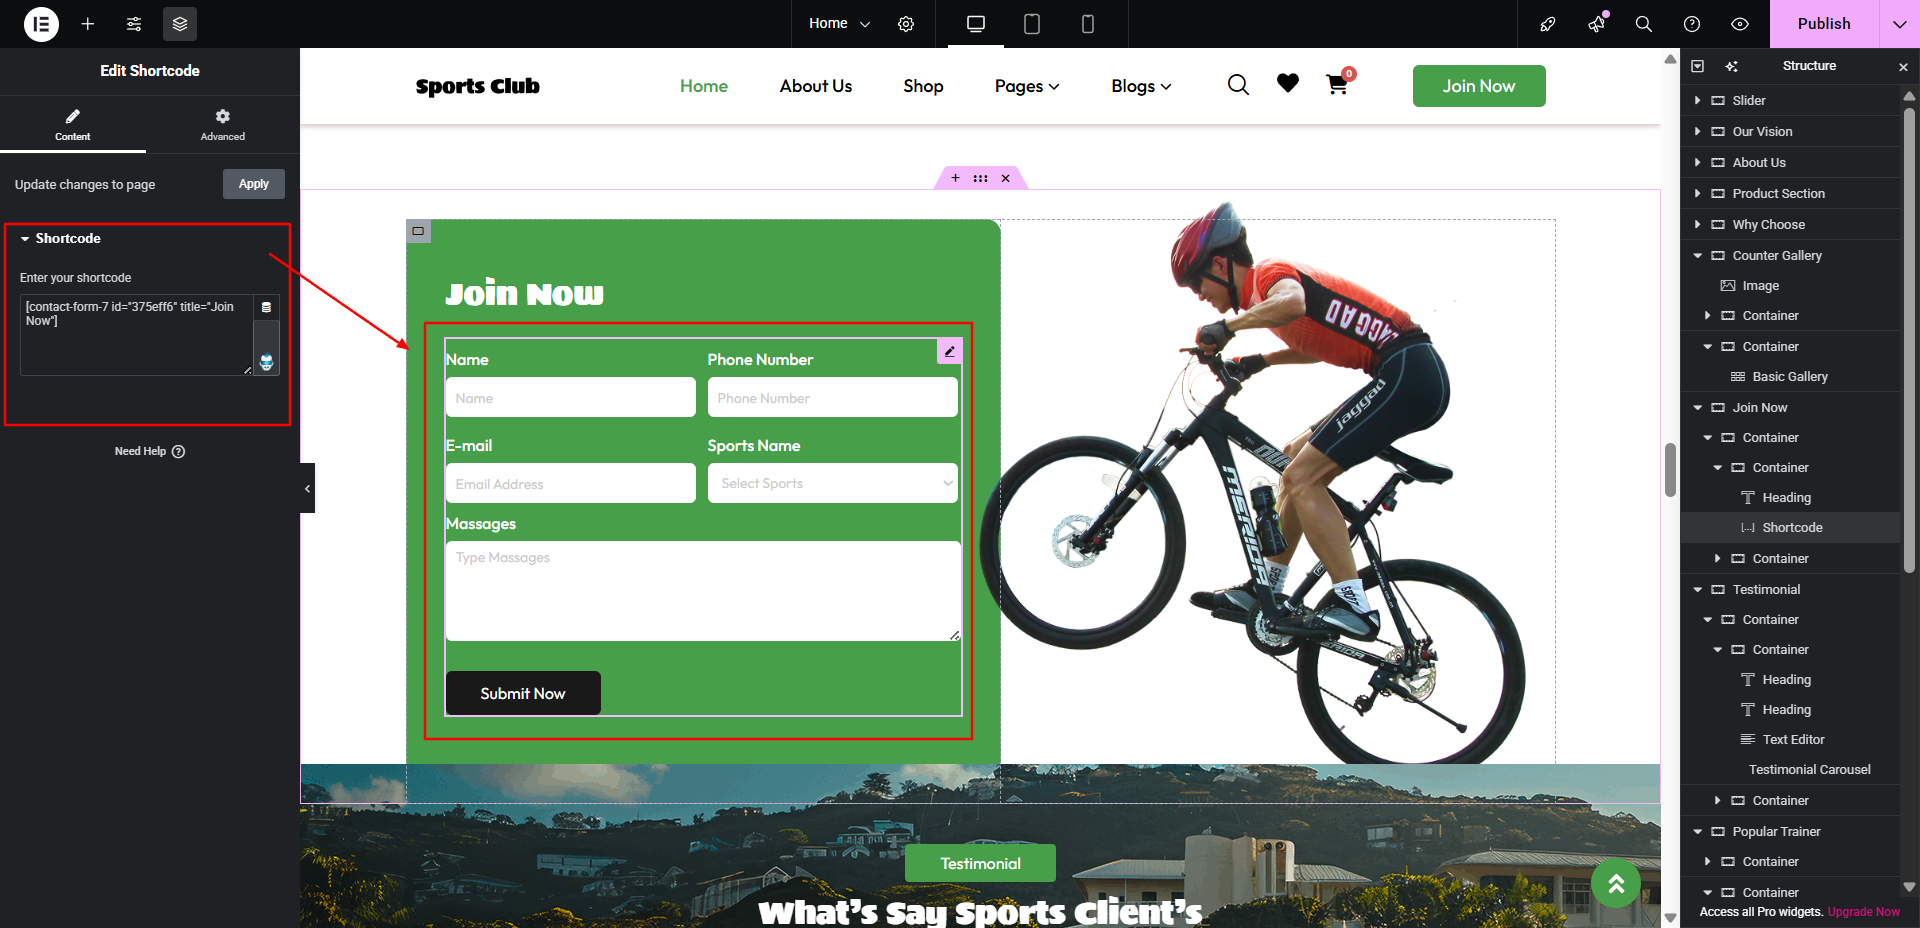Collapse Popular Trainer tree item
Viewport: 1920px width, 928px height.
[1697, 831]
